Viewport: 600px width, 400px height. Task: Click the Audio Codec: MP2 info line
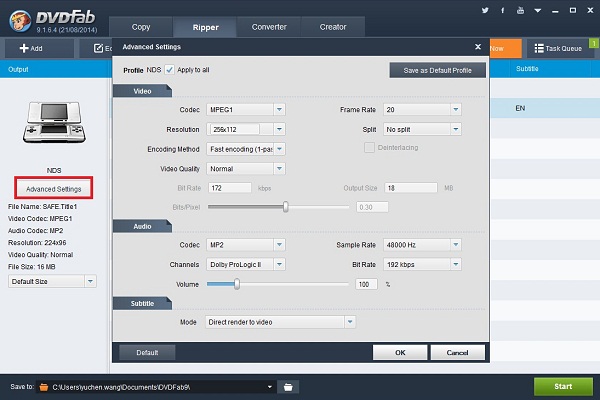point(36,230)
